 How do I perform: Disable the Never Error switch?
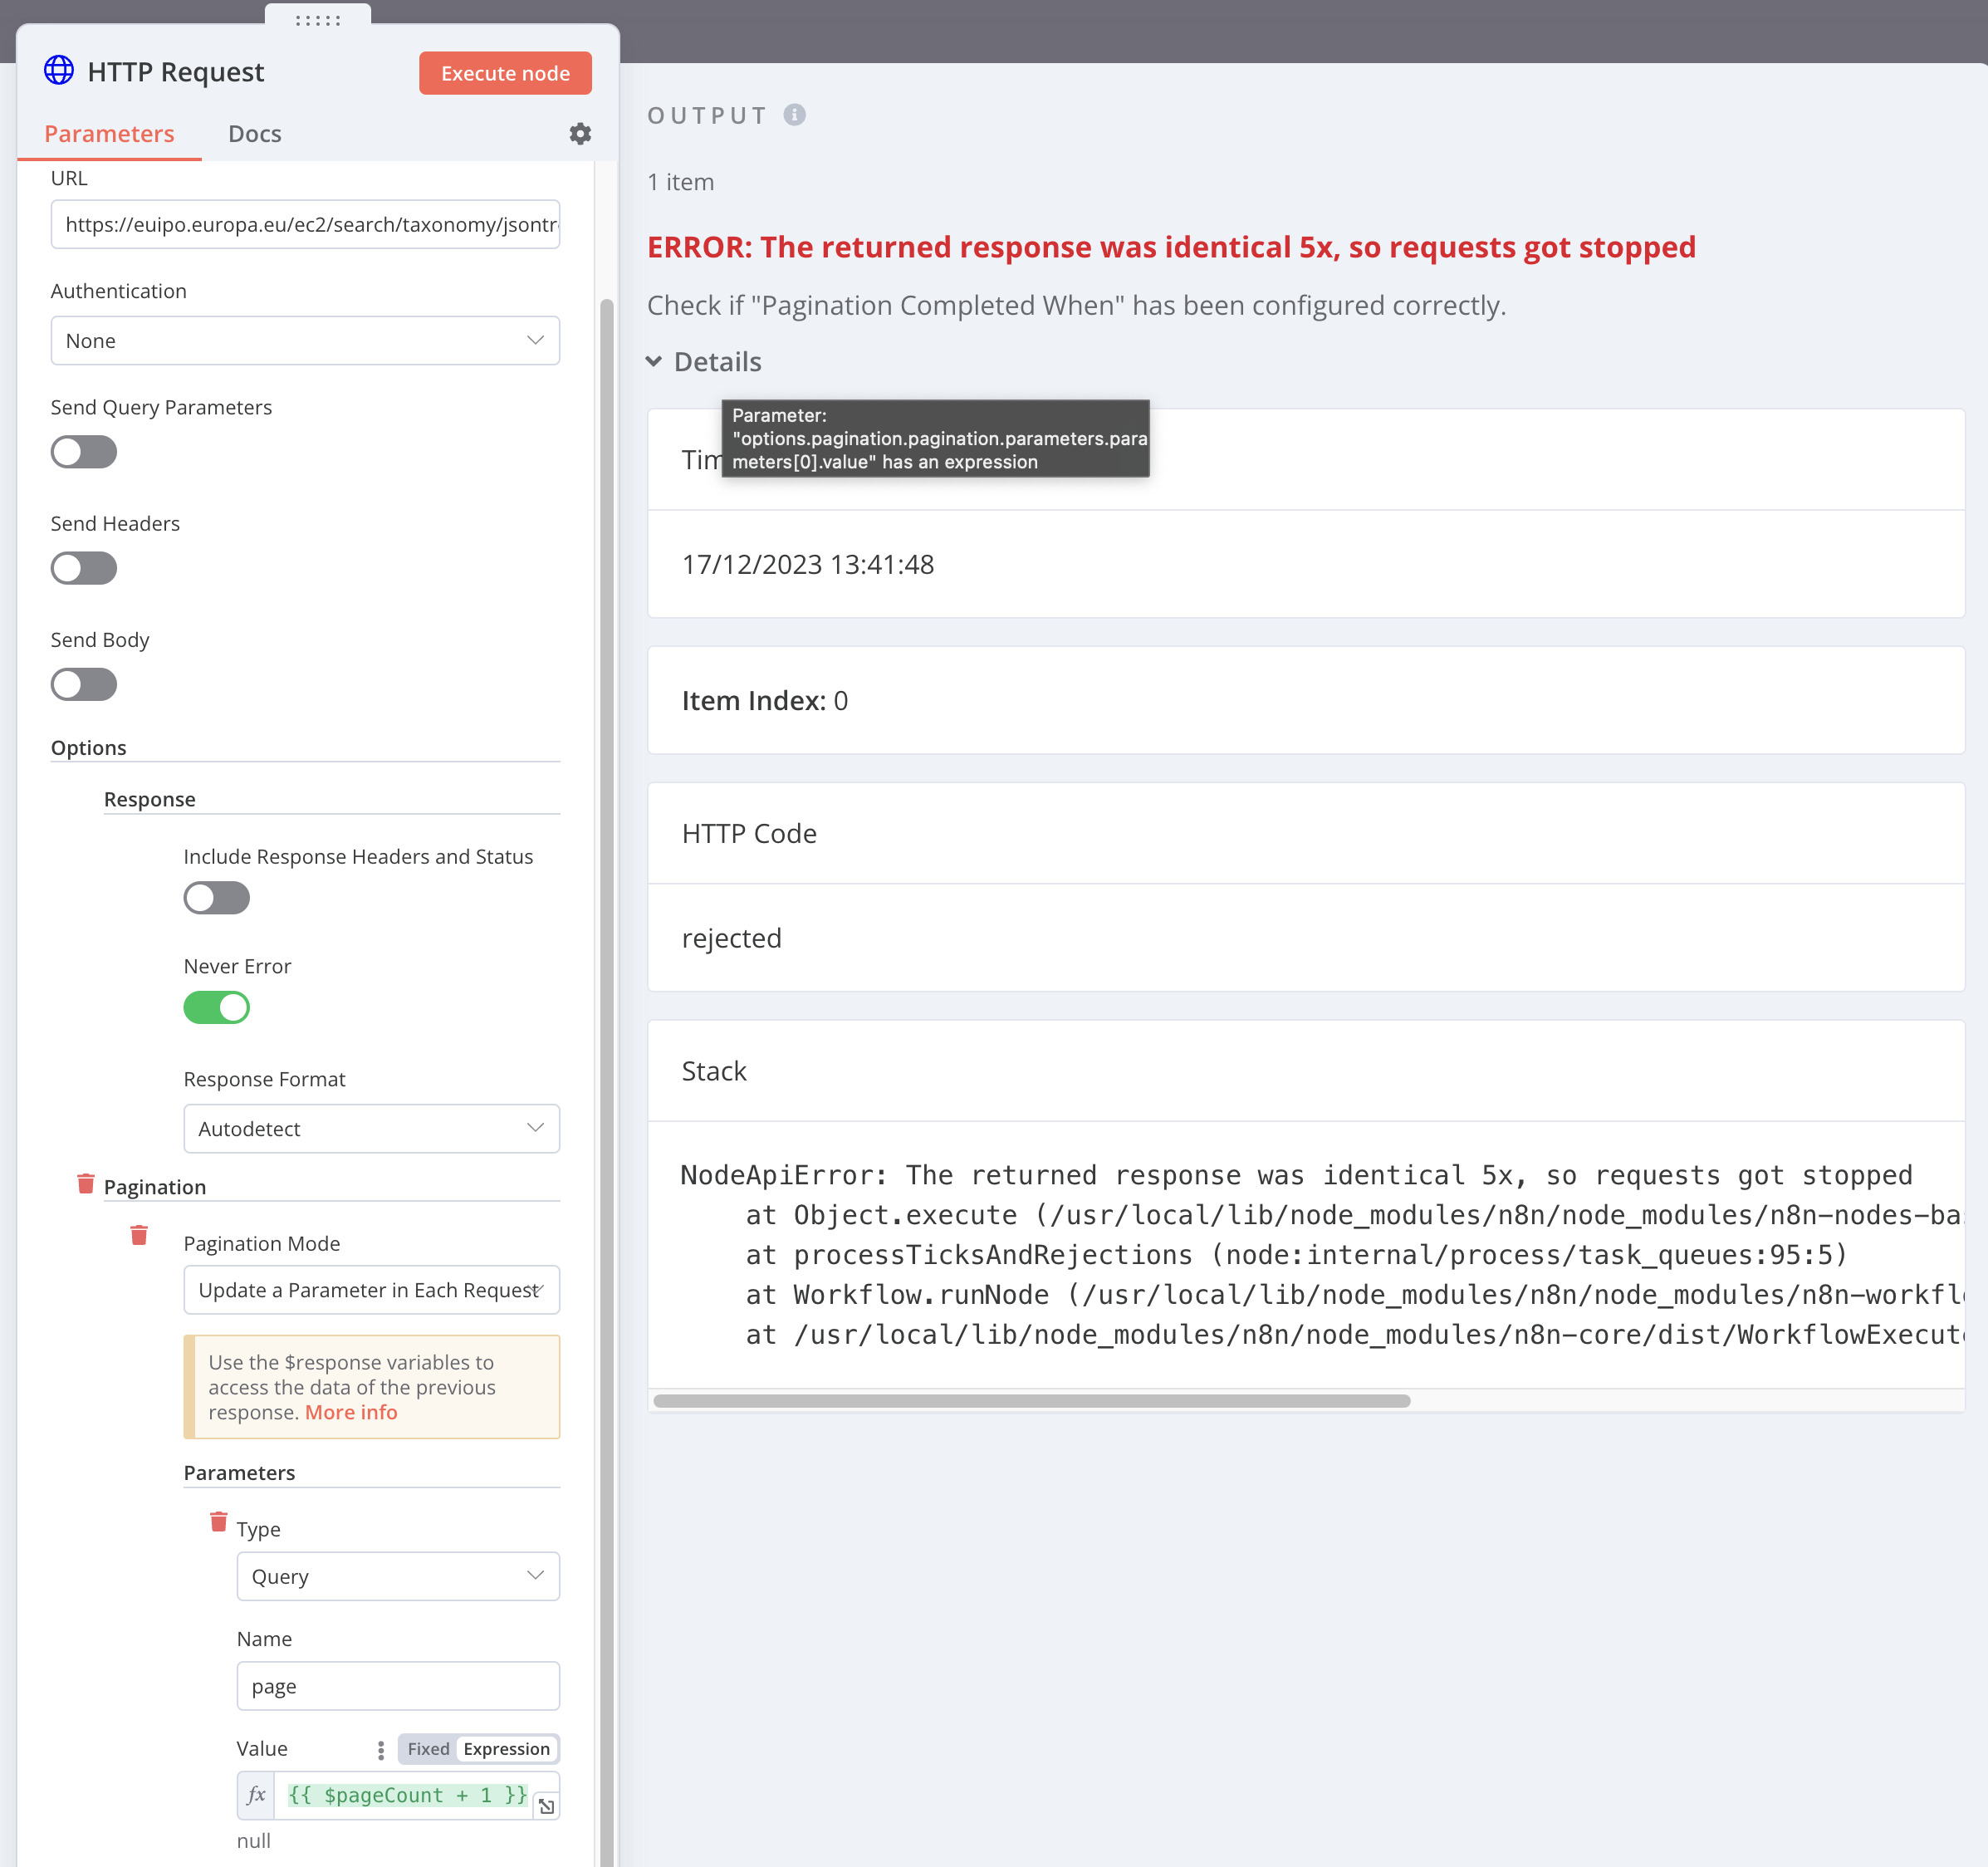[217, 1007]
